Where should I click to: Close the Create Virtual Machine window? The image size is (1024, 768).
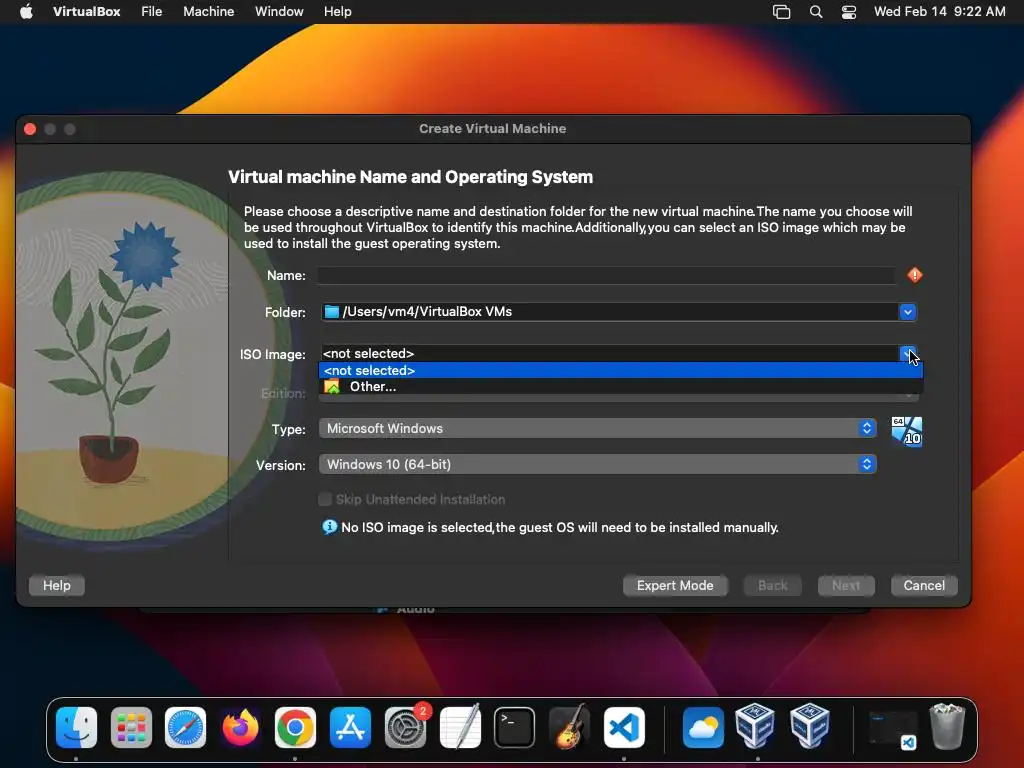(30, 129)
